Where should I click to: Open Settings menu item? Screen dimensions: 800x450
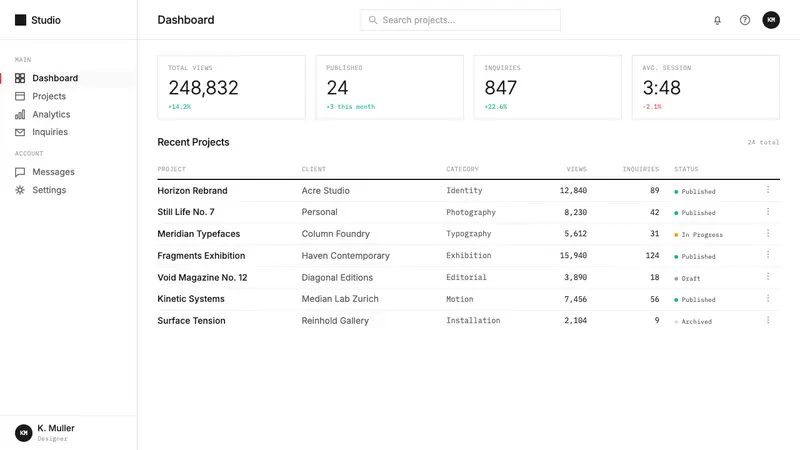pyautogui.click(x=68, y=190)
